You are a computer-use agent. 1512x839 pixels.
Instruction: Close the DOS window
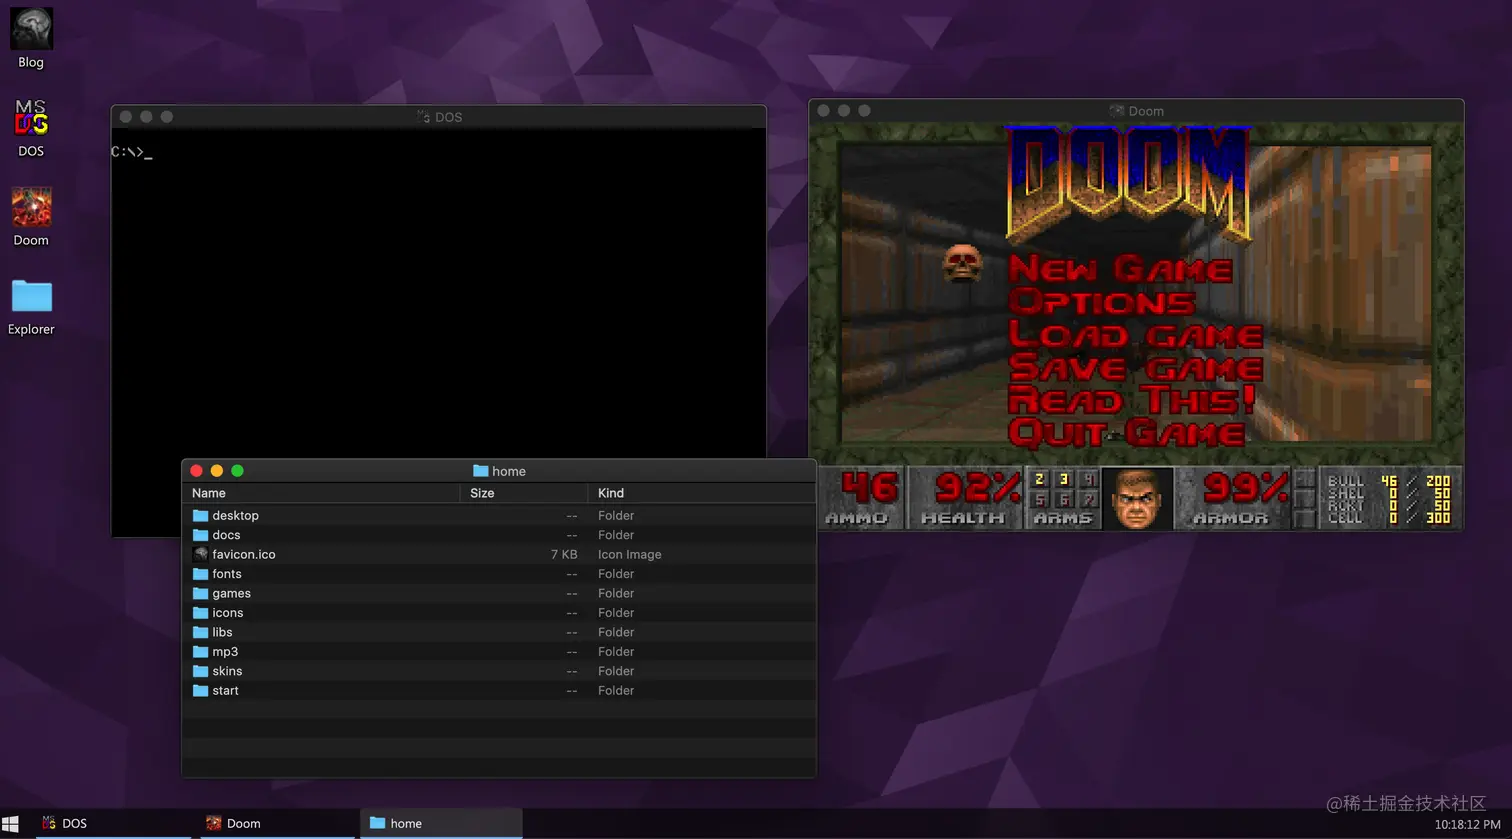coord(125,117)
